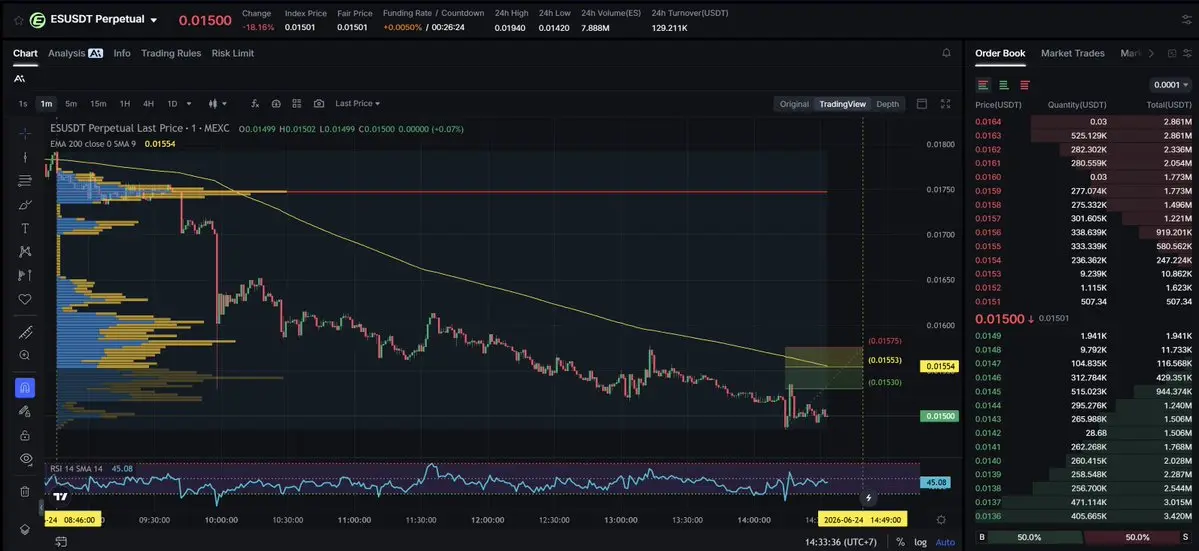1199x551 pixels.
Task: Open the time zone 14:33:36 (UTC+7) menu
Action: (840, 542)
